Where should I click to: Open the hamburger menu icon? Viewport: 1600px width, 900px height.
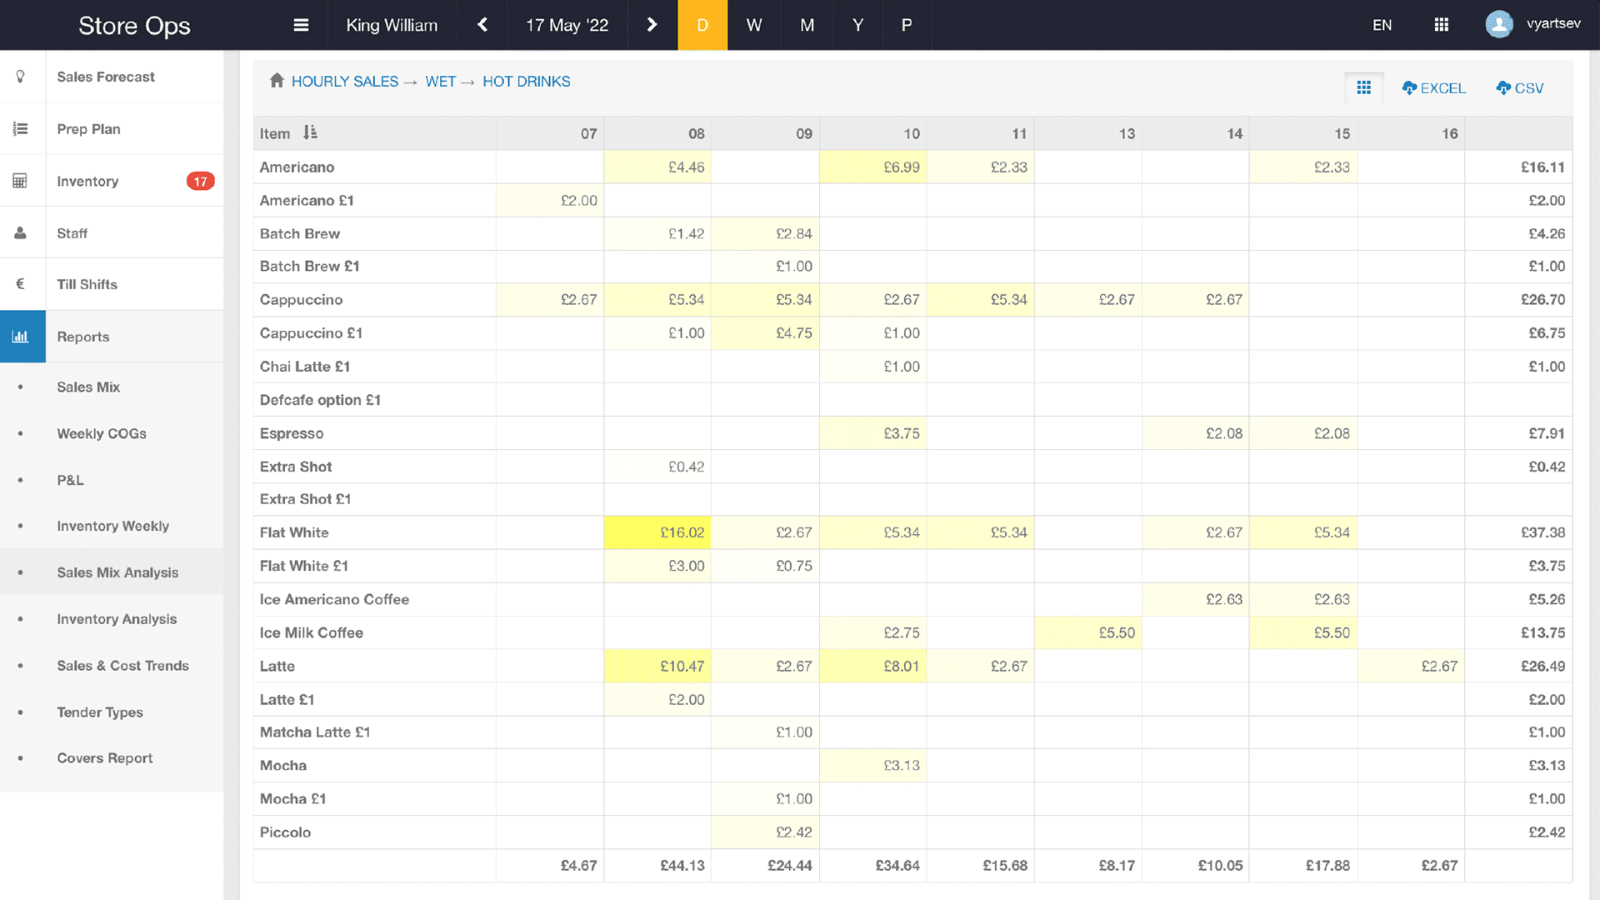point(301,25)
